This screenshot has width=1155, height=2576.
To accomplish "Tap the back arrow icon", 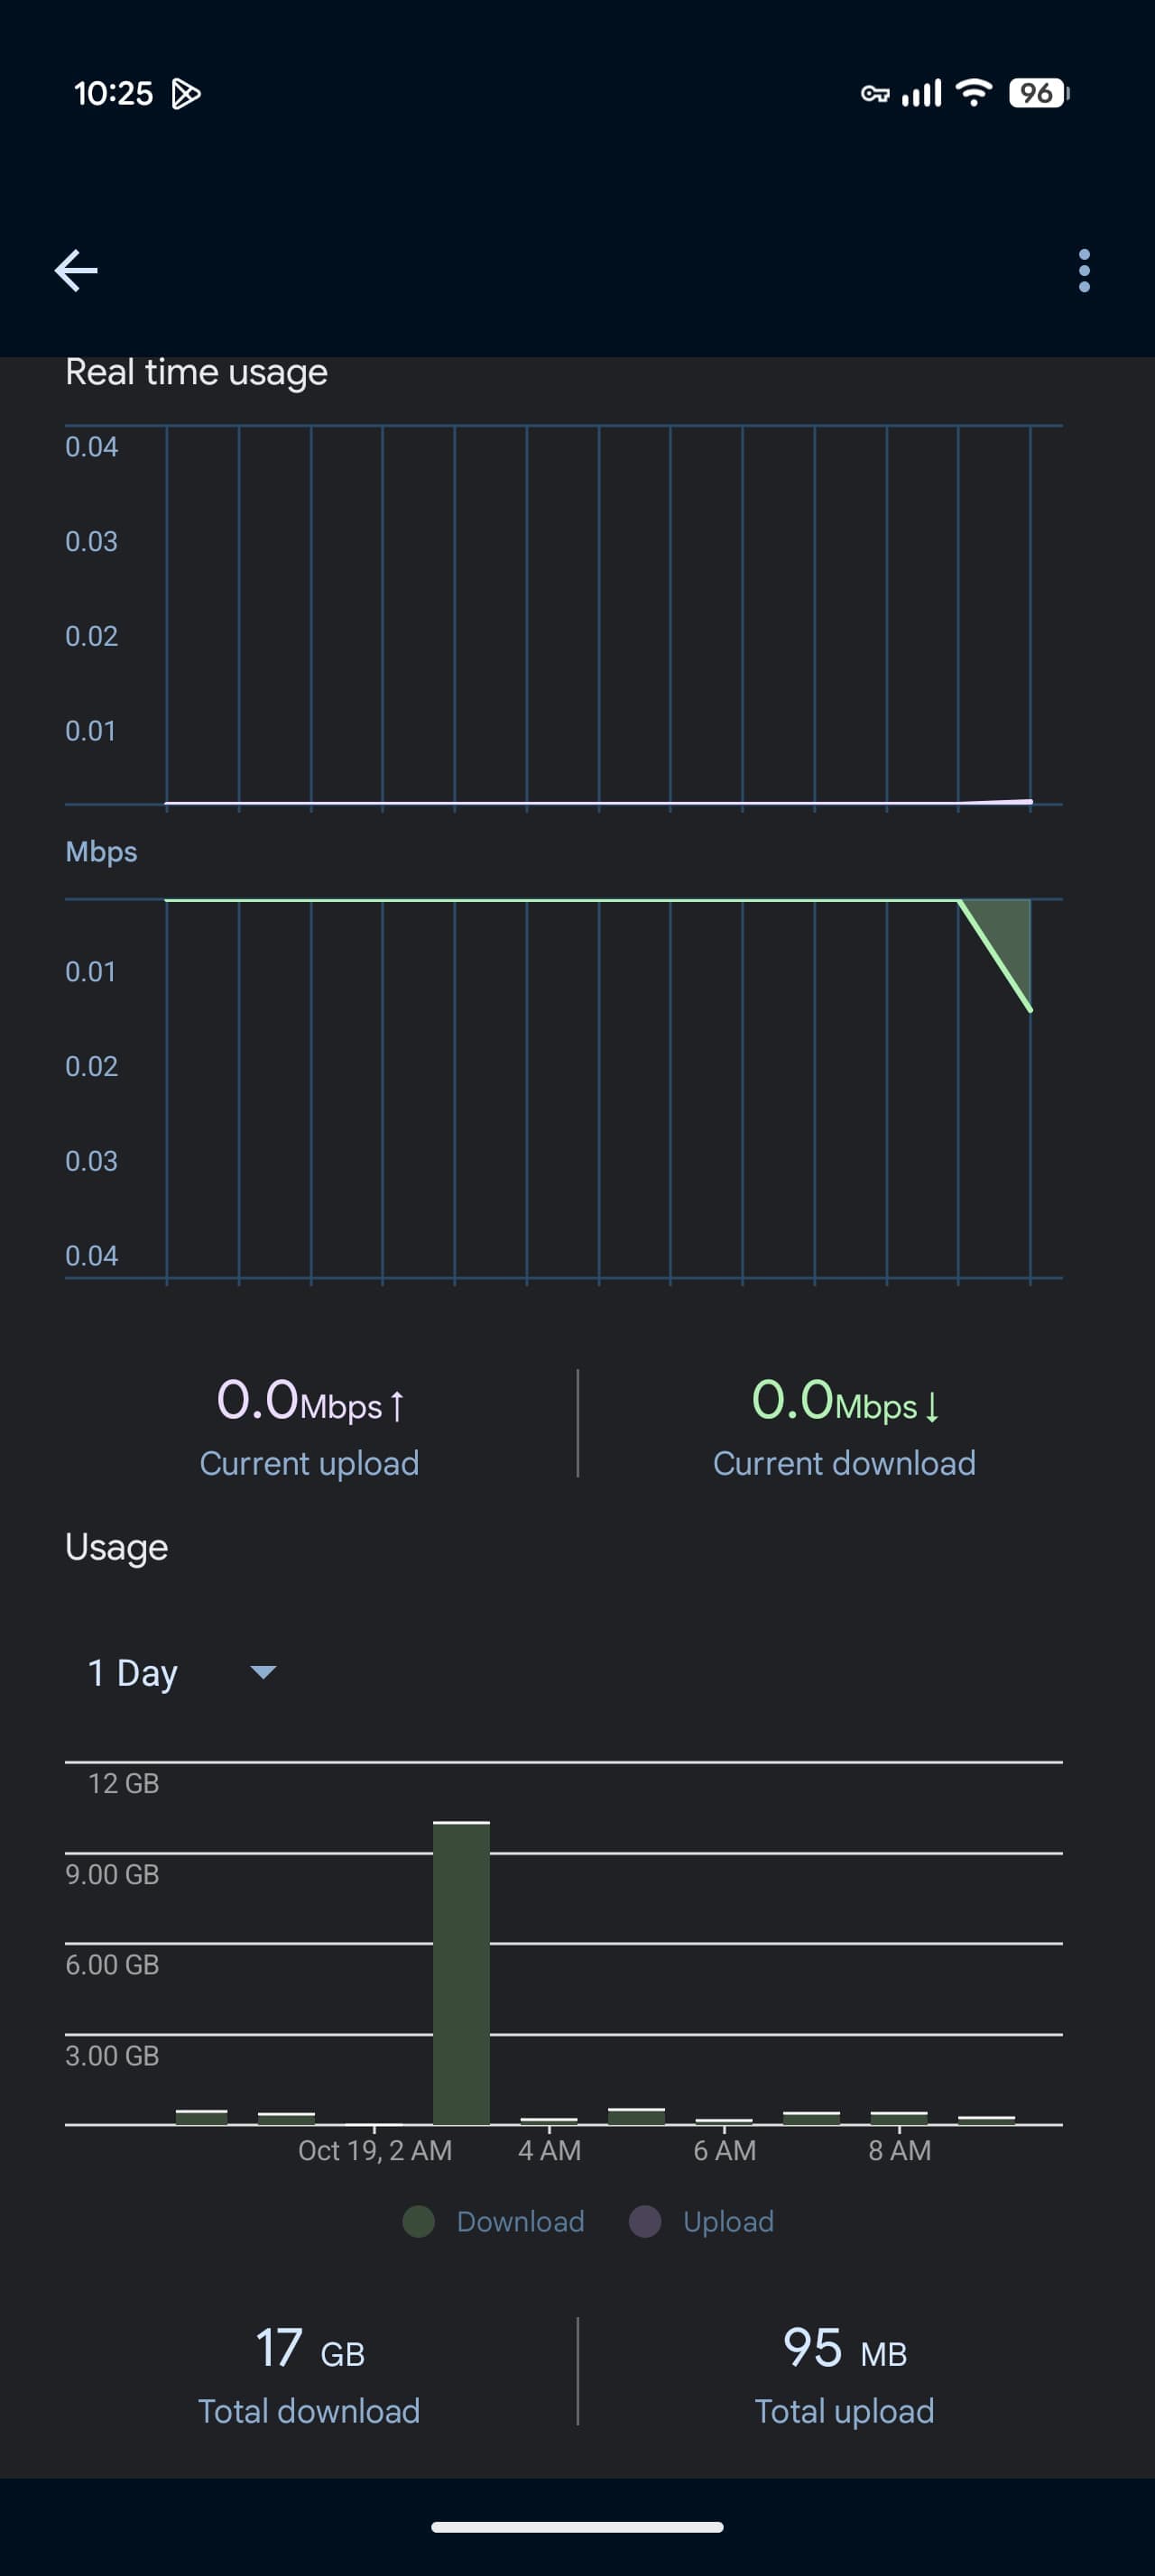I will [x=76, y=271].
